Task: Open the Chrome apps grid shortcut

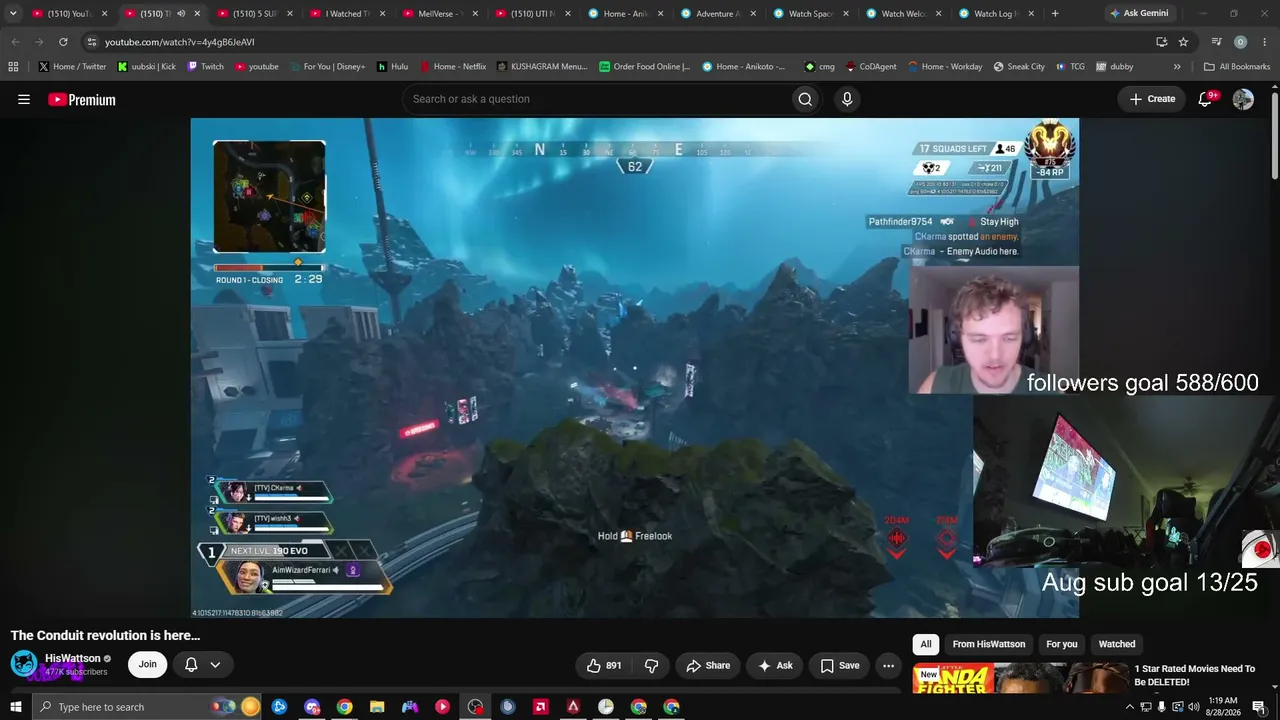Action: click(13, 67)
